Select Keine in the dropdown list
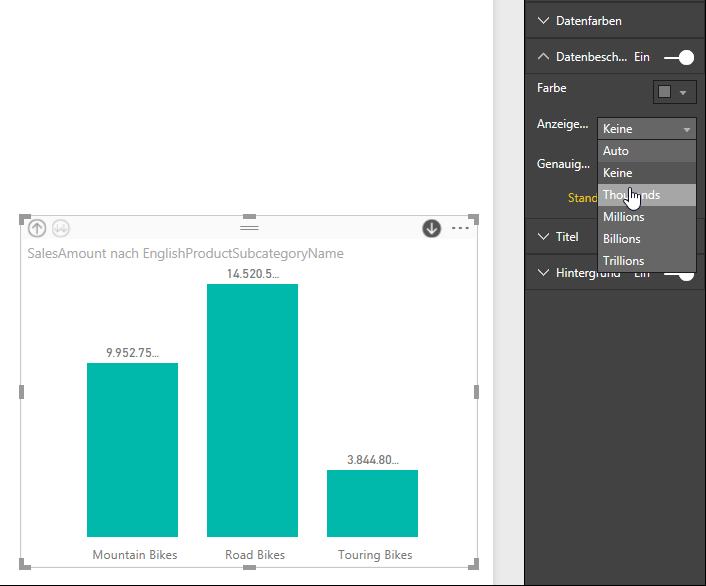Image resolution: width=706 pixels, height=586 pixels. pos(647,173)
